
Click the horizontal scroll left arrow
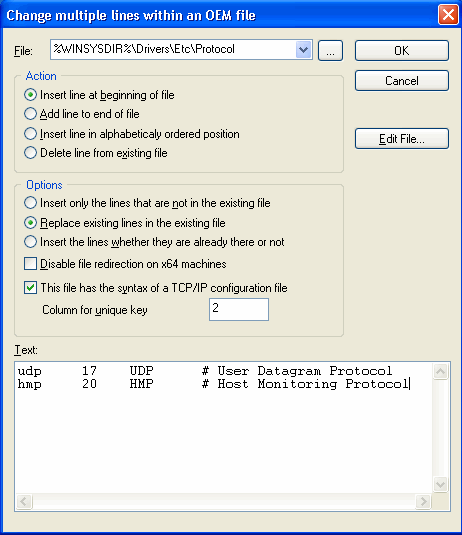24,502
